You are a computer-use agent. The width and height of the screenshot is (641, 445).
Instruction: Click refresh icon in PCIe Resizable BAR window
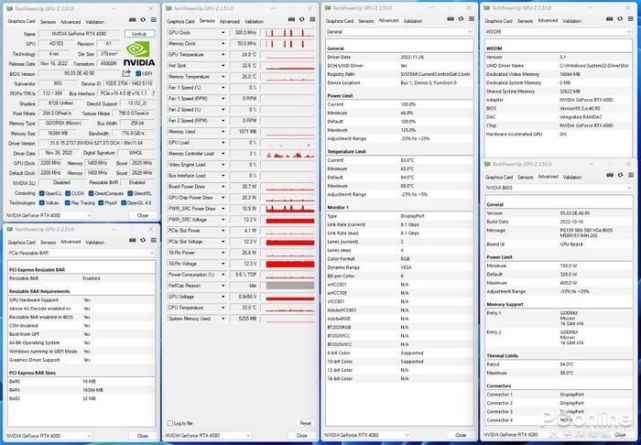click(143, 240)
